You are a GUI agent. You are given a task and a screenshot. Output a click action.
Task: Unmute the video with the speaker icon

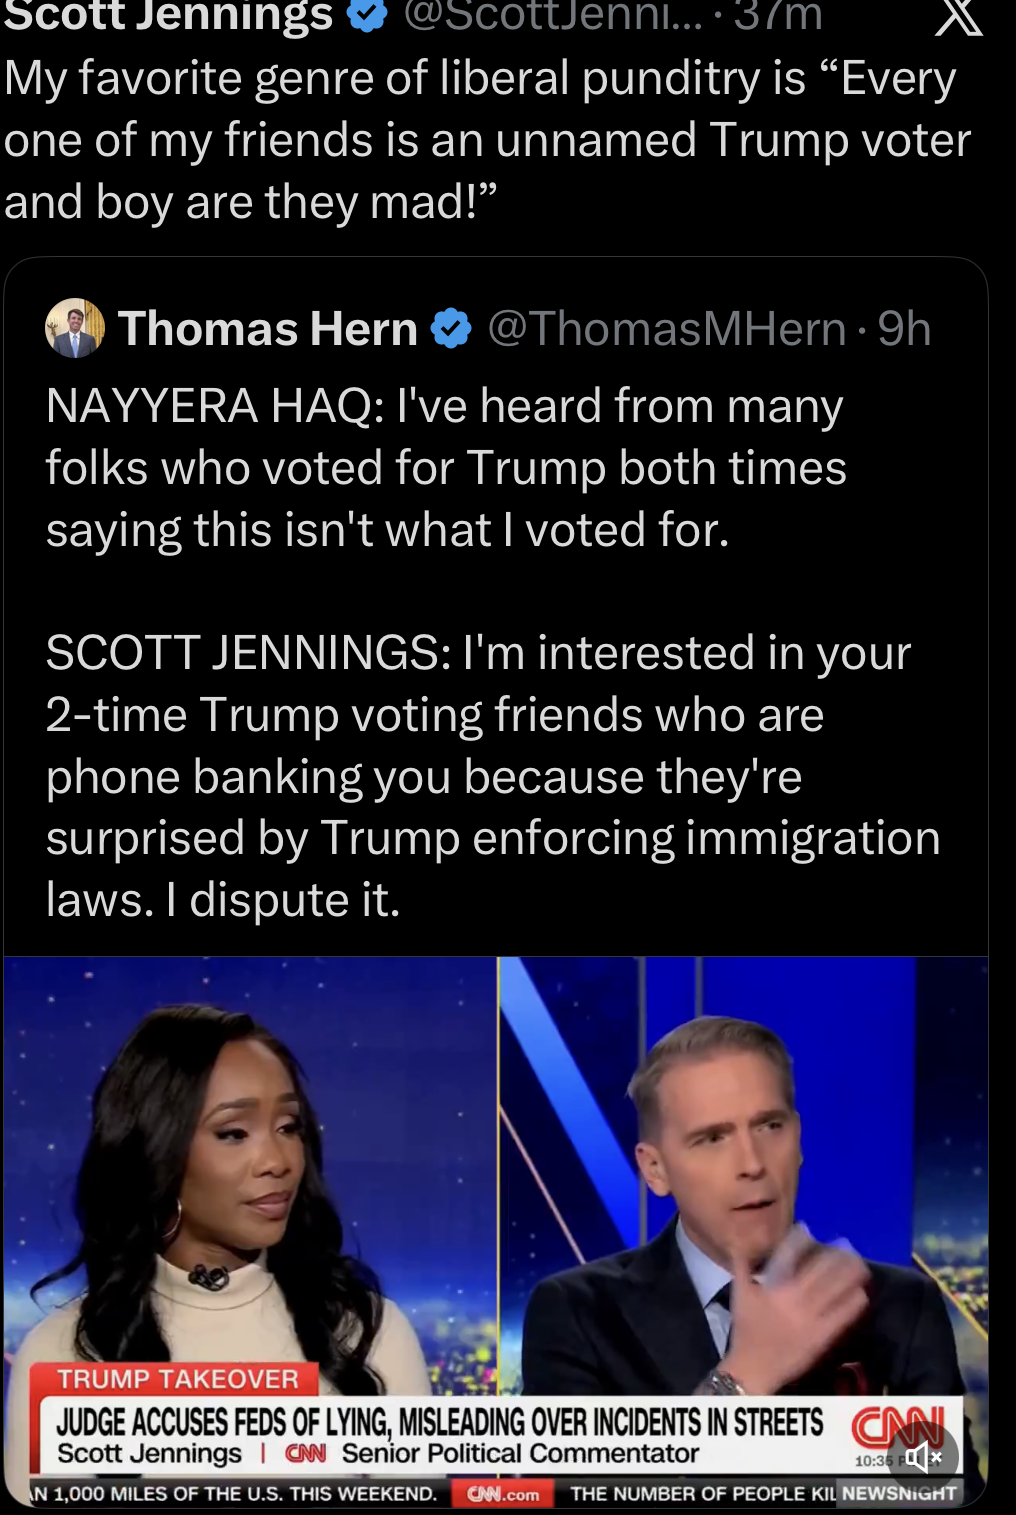[x=924, y=1457]
